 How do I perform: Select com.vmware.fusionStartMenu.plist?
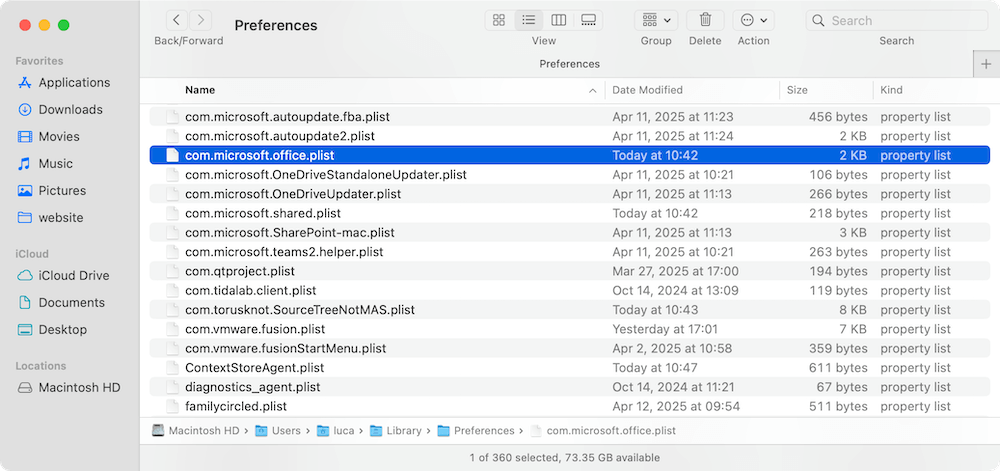(570, 349)
